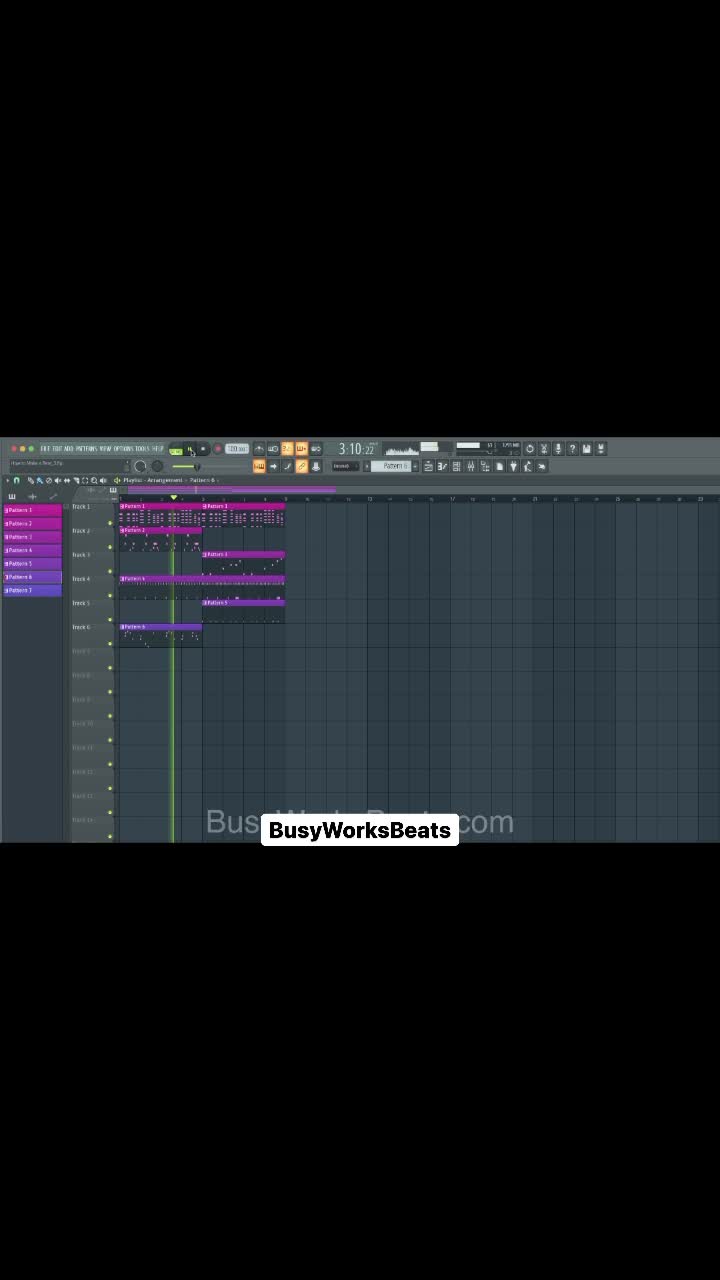Click the audio editor scissors icon
720x1280 pixels.
click(544, 448)
